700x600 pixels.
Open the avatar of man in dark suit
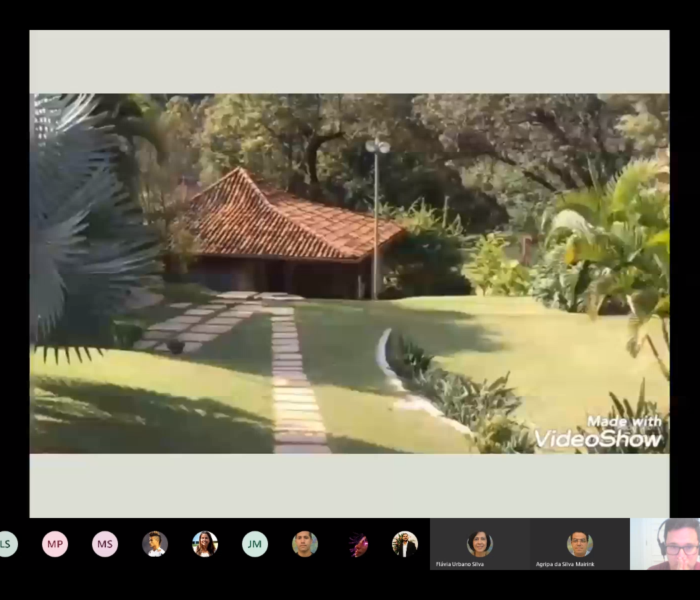[x=405, y=543]
